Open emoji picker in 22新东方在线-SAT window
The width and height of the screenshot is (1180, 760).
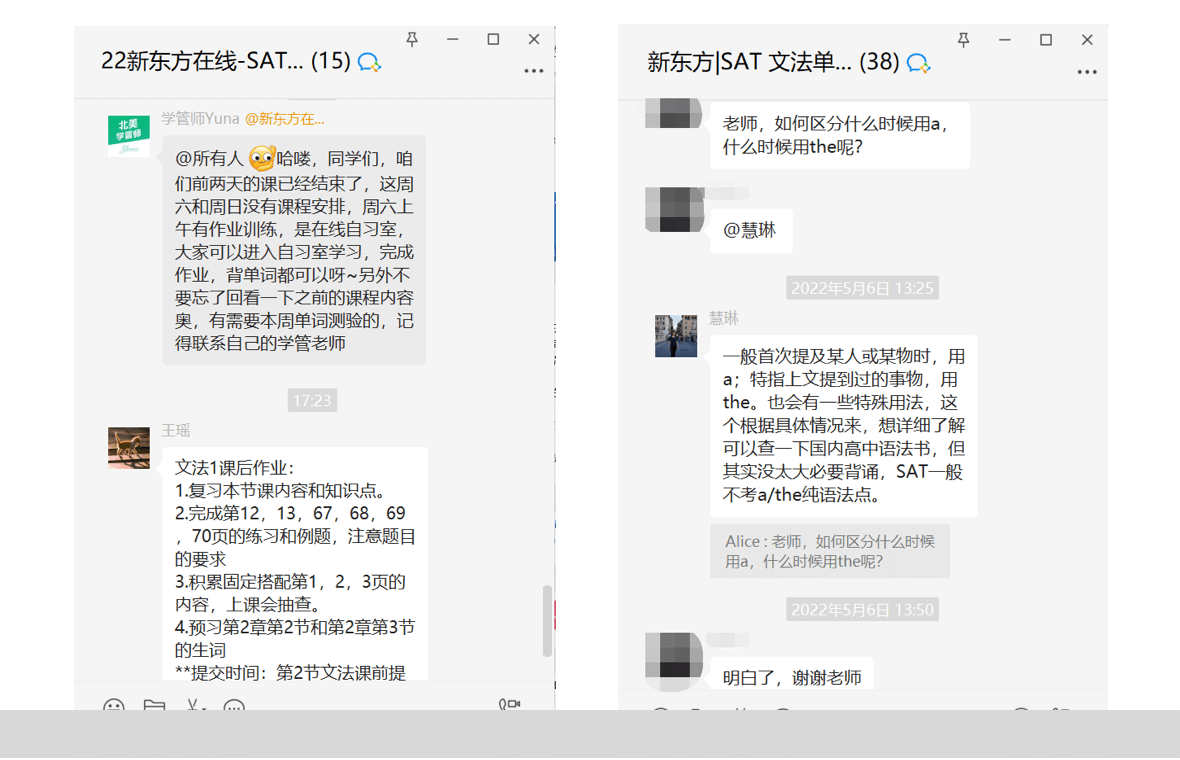(114, 705)
